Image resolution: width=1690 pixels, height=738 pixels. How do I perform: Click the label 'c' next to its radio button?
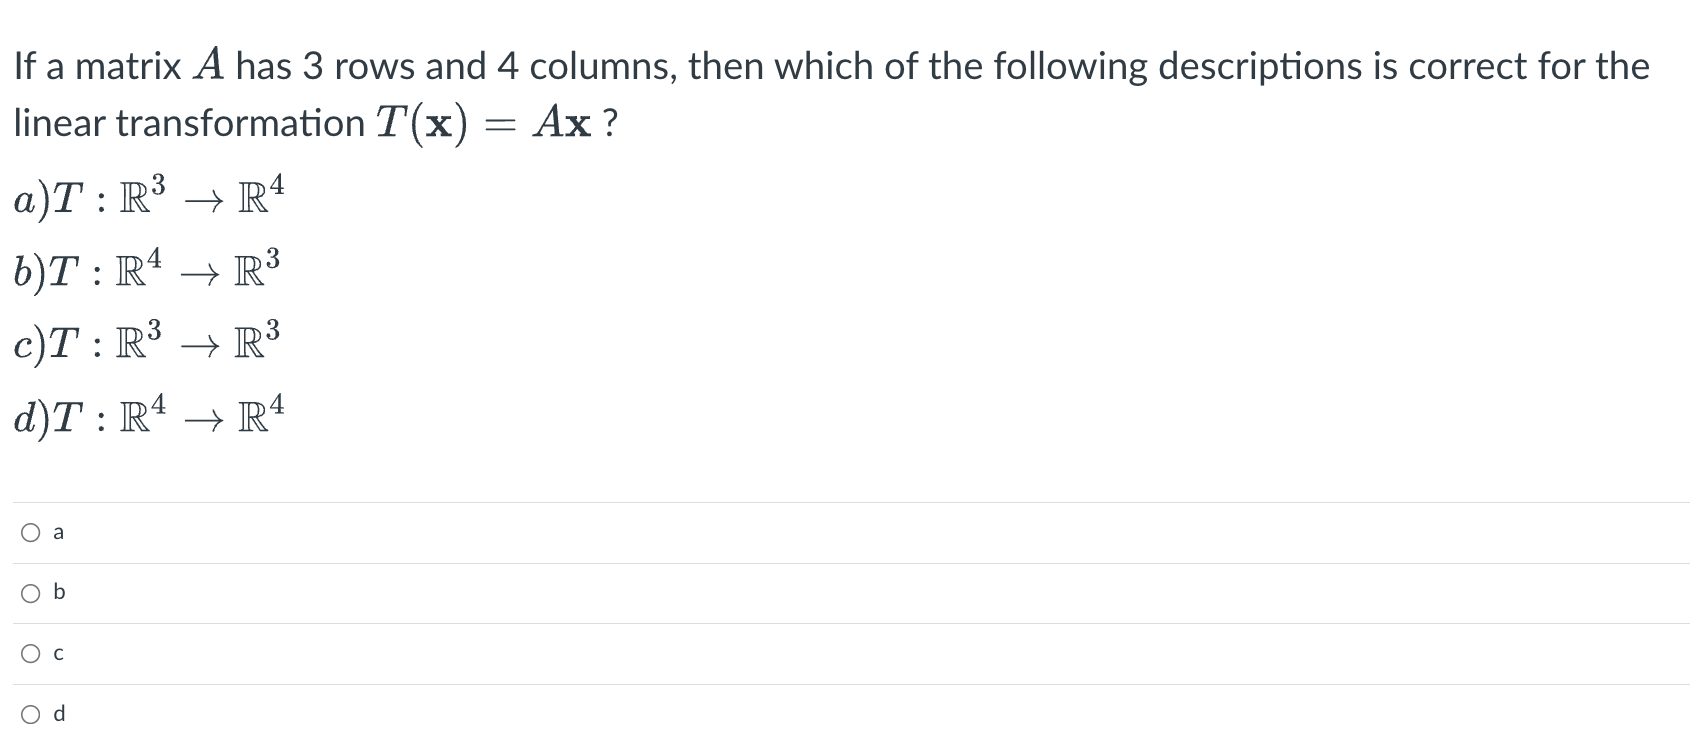click(x=58, y=653)
